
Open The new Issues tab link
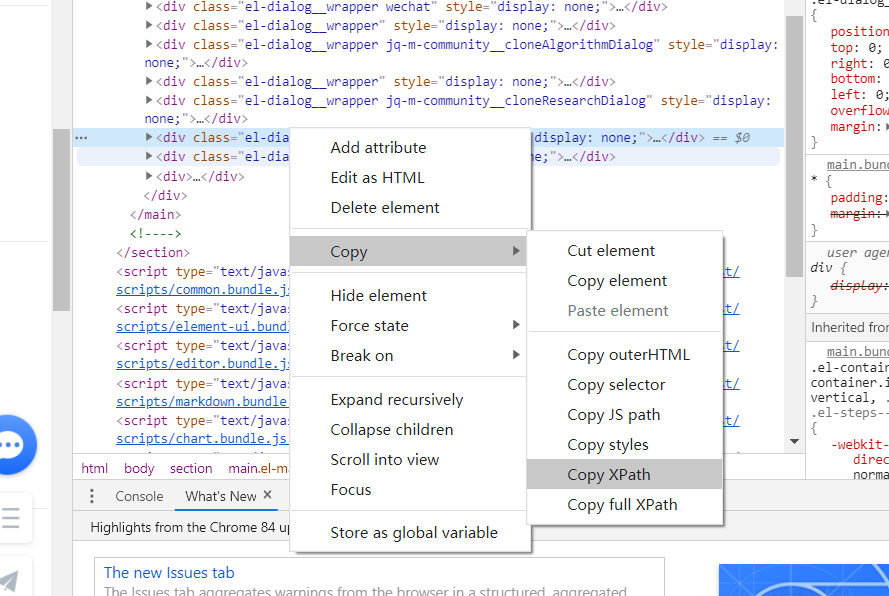click(x=169, y=573)
